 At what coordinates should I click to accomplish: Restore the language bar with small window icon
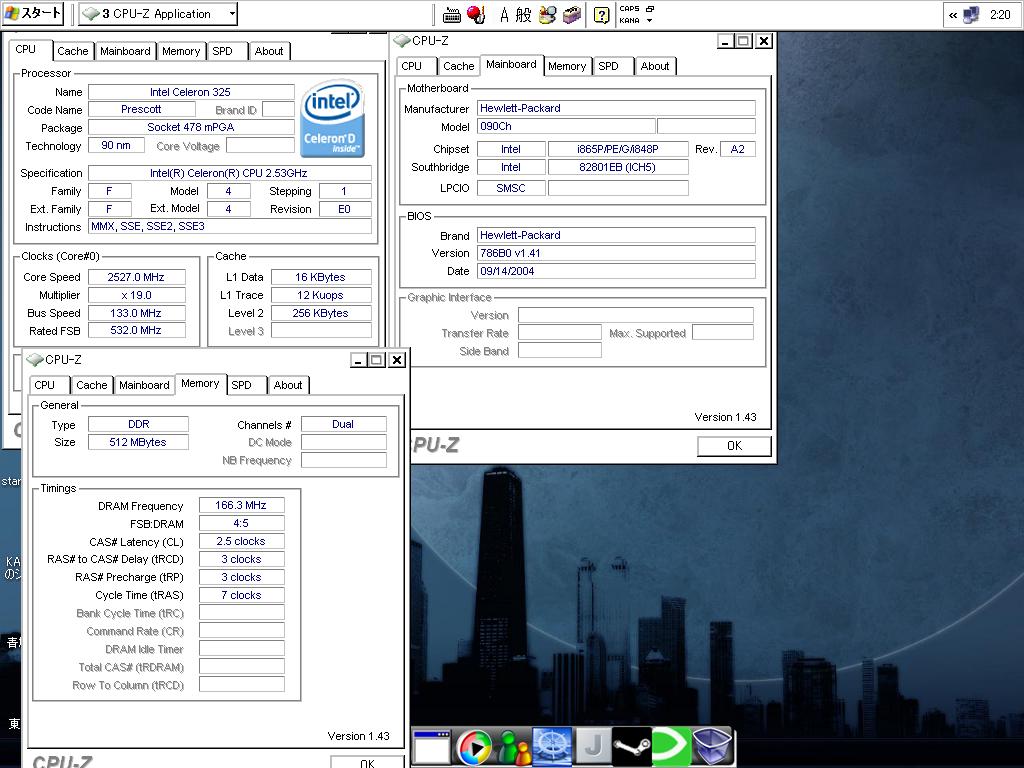(650, 8)
